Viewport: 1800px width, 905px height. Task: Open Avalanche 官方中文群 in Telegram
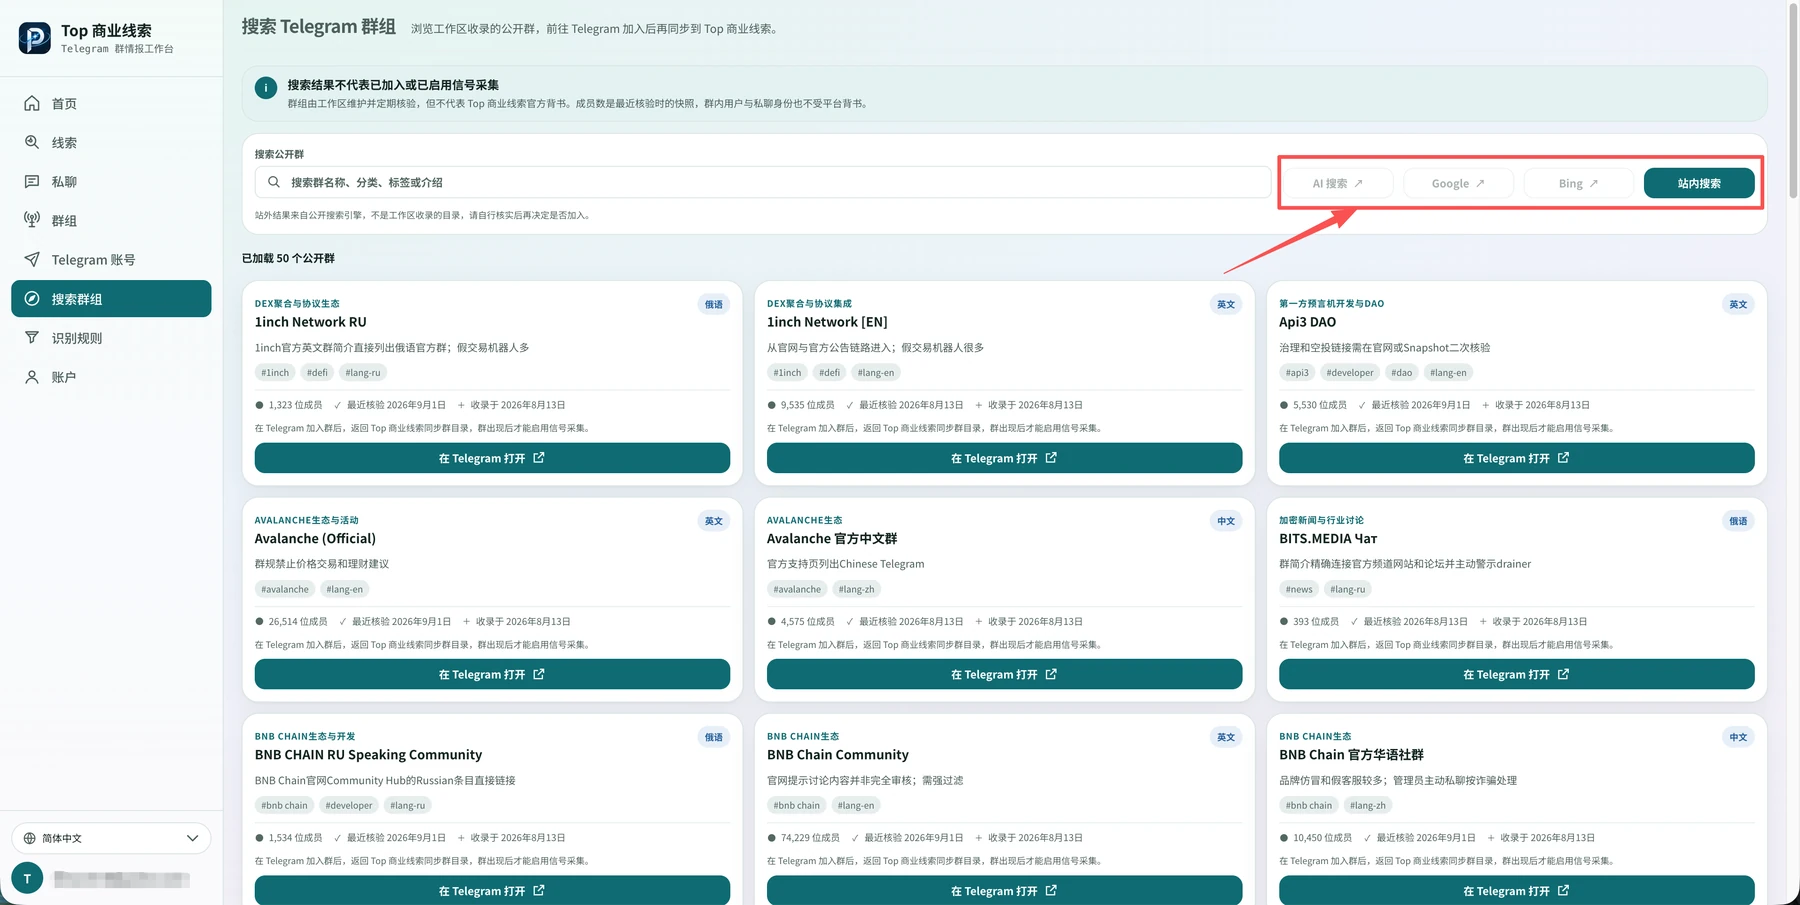(x=1004, y=674)
